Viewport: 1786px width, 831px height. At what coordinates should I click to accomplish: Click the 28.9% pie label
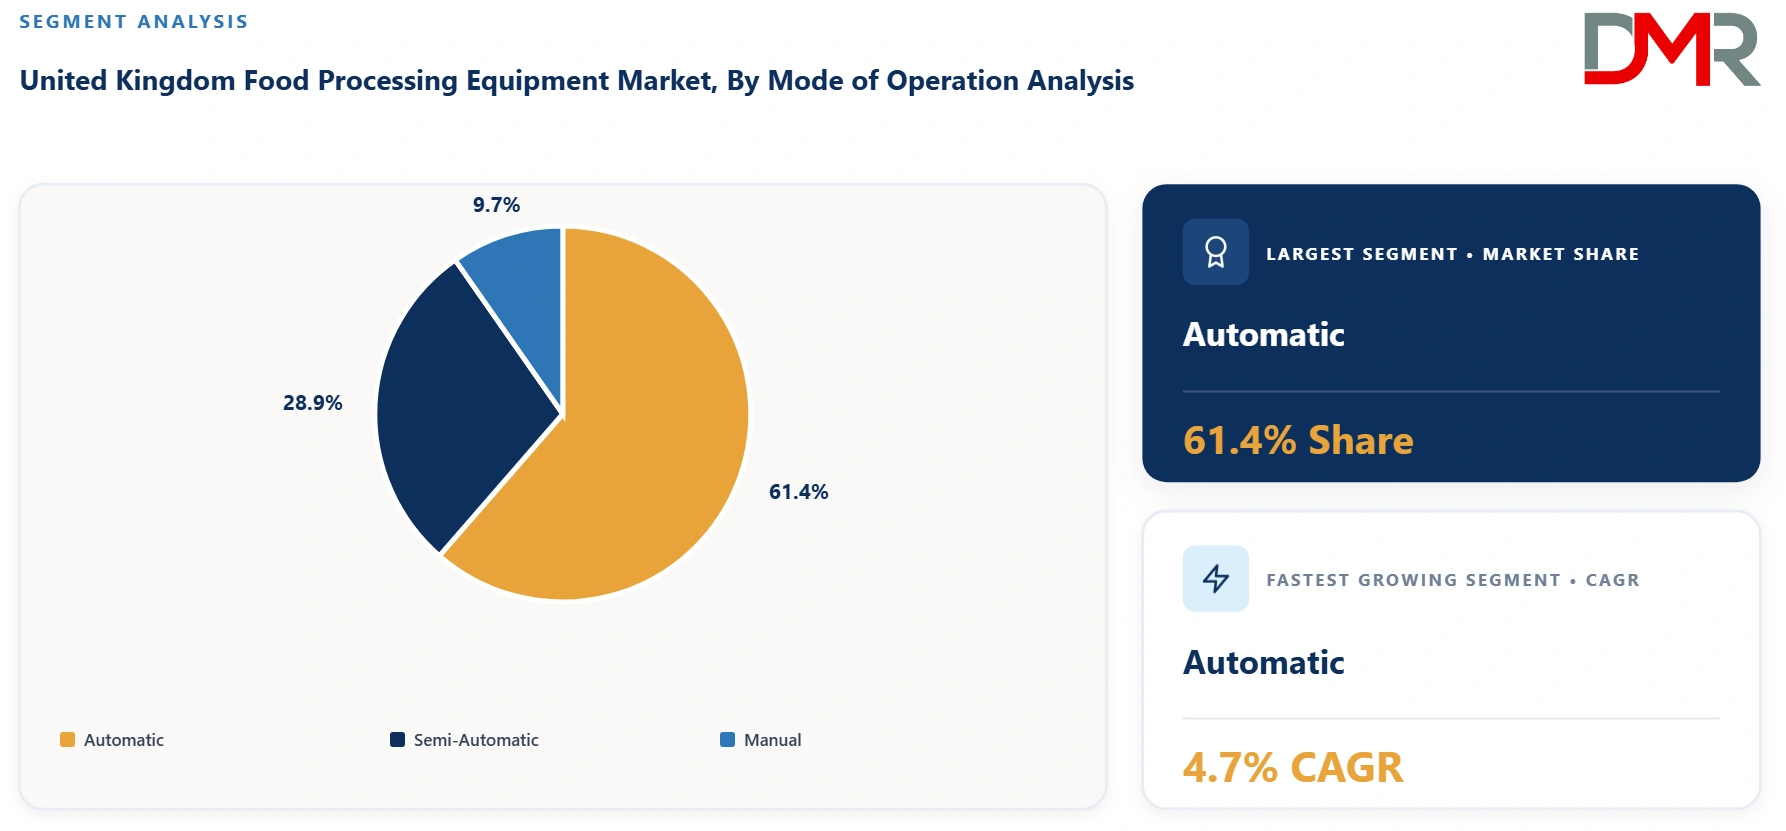click(312, 403)
